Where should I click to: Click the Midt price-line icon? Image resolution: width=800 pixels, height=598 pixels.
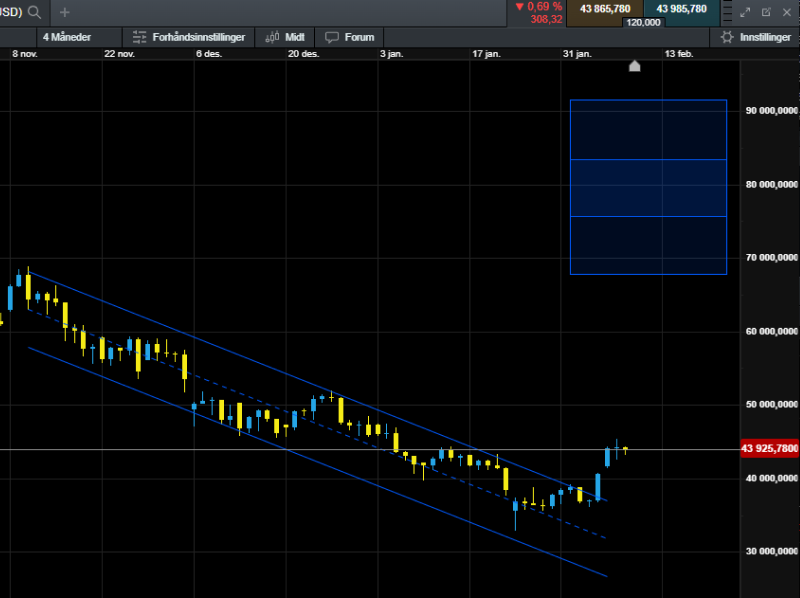pos(271,36)
